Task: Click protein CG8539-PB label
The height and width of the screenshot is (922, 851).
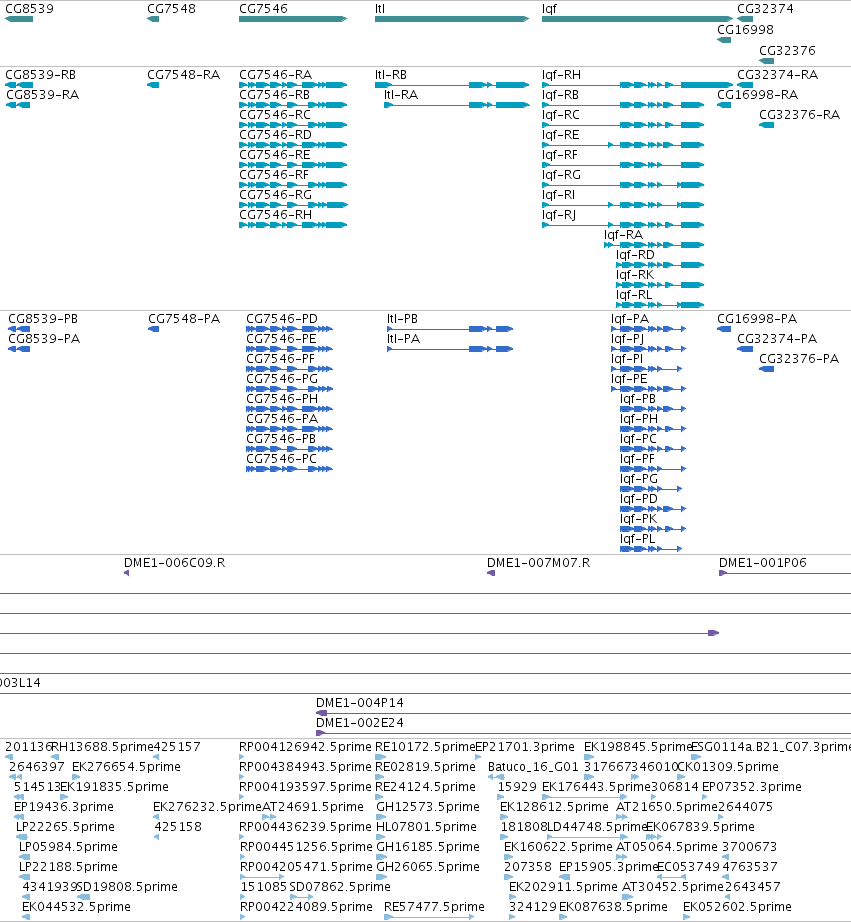Action: 43,319
